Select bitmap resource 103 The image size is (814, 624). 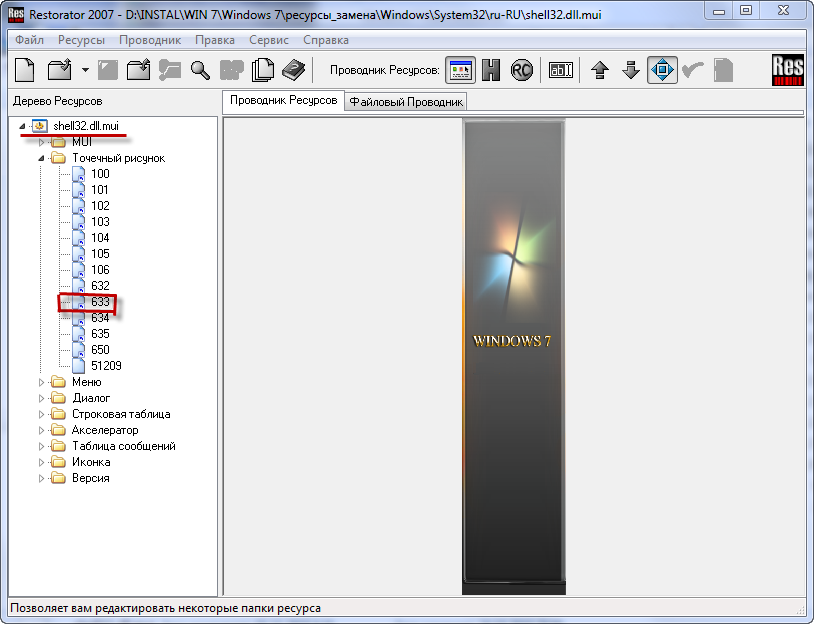coord(100,222)
